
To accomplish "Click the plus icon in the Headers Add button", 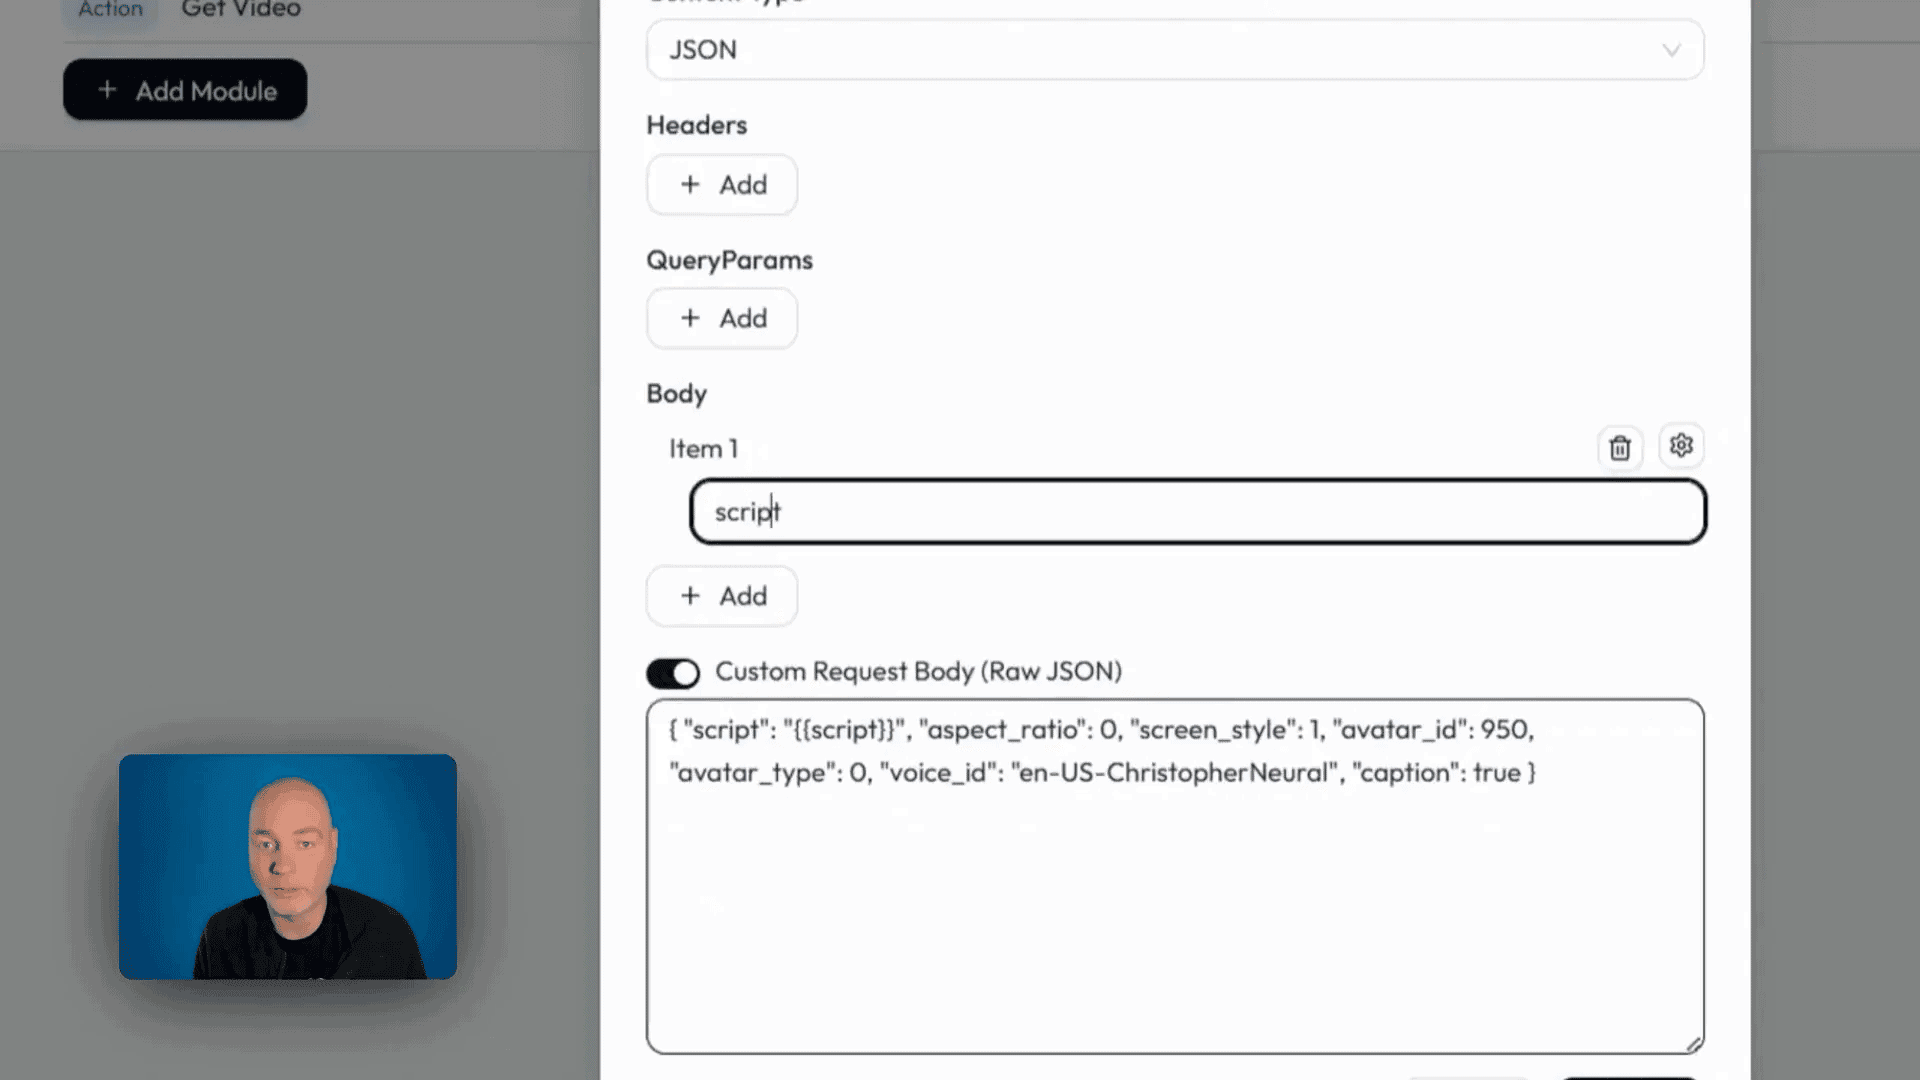I will coord(690,184).
